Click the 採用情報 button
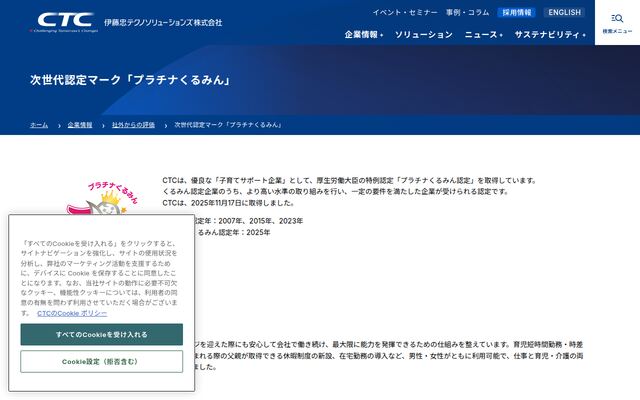640x400 pixels. [517, 13]
